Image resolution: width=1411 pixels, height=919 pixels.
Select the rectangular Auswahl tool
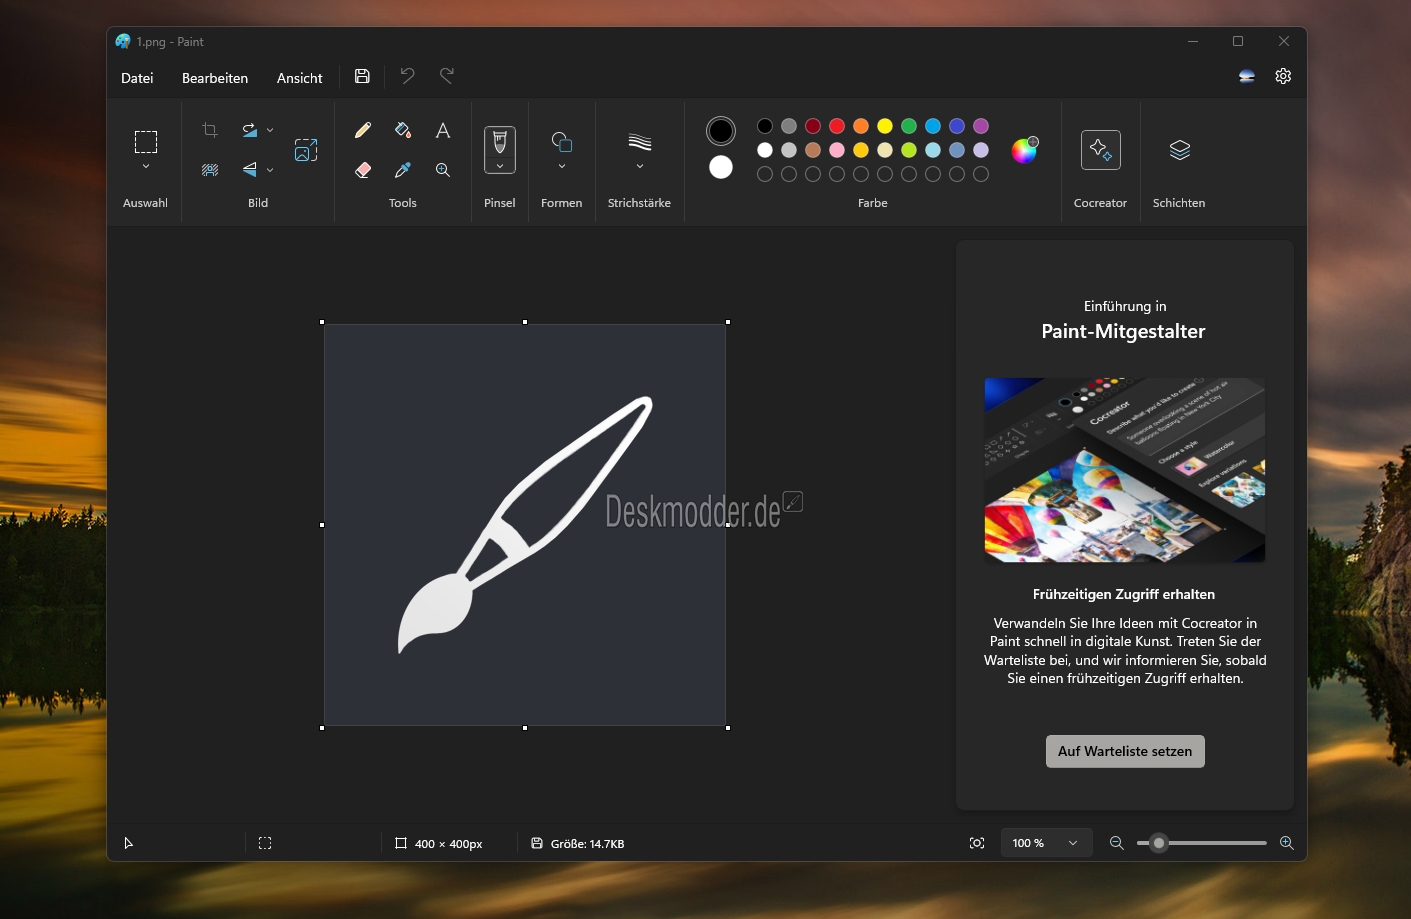[x=146, y=142]
